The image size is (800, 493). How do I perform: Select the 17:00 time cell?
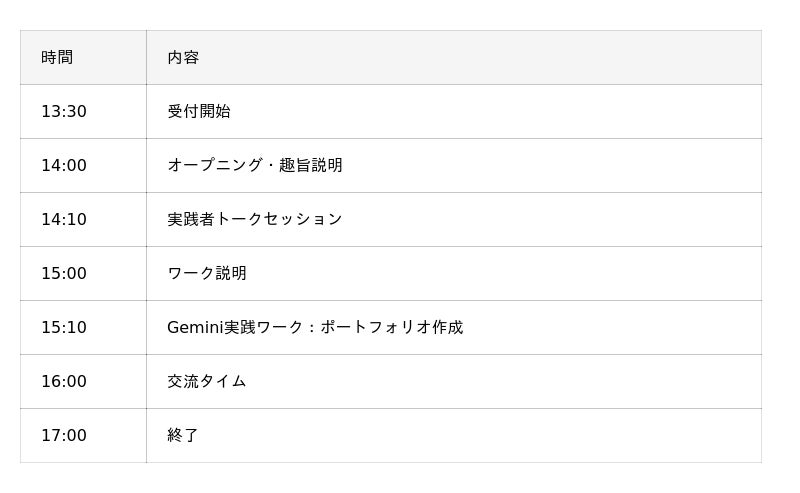[64, 435]
